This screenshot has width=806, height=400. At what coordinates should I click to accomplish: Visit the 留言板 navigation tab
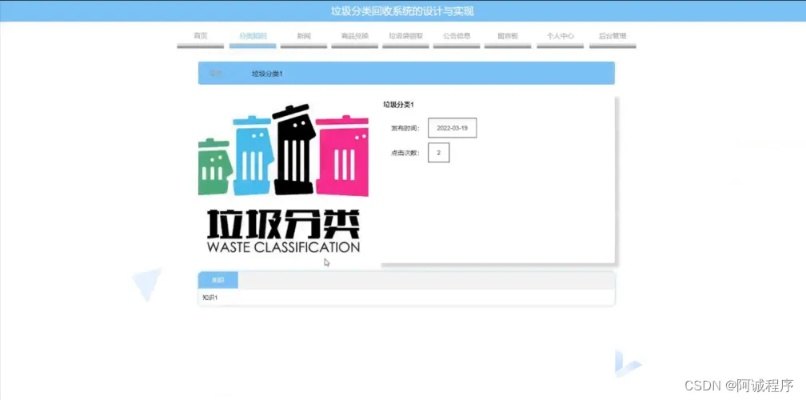pyautogui.click(x=507, y=36)
